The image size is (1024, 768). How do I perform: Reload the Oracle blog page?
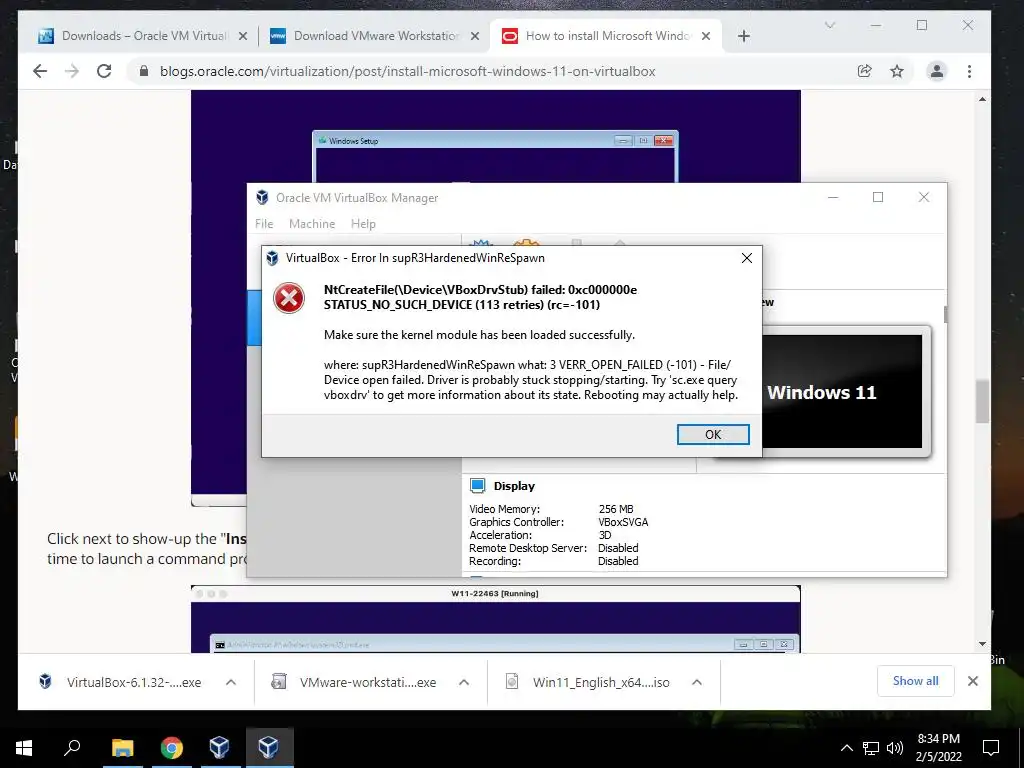(x=104, y=71)
